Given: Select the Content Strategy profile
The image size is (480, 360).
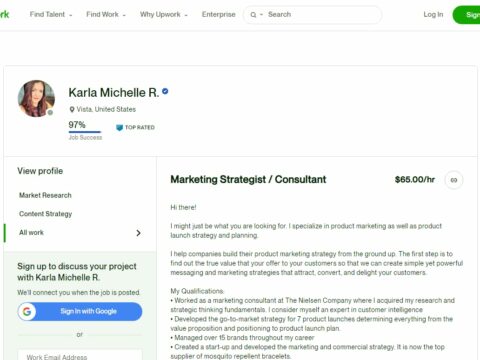Looking at the screenshot, I should click(x=46, y=214).
